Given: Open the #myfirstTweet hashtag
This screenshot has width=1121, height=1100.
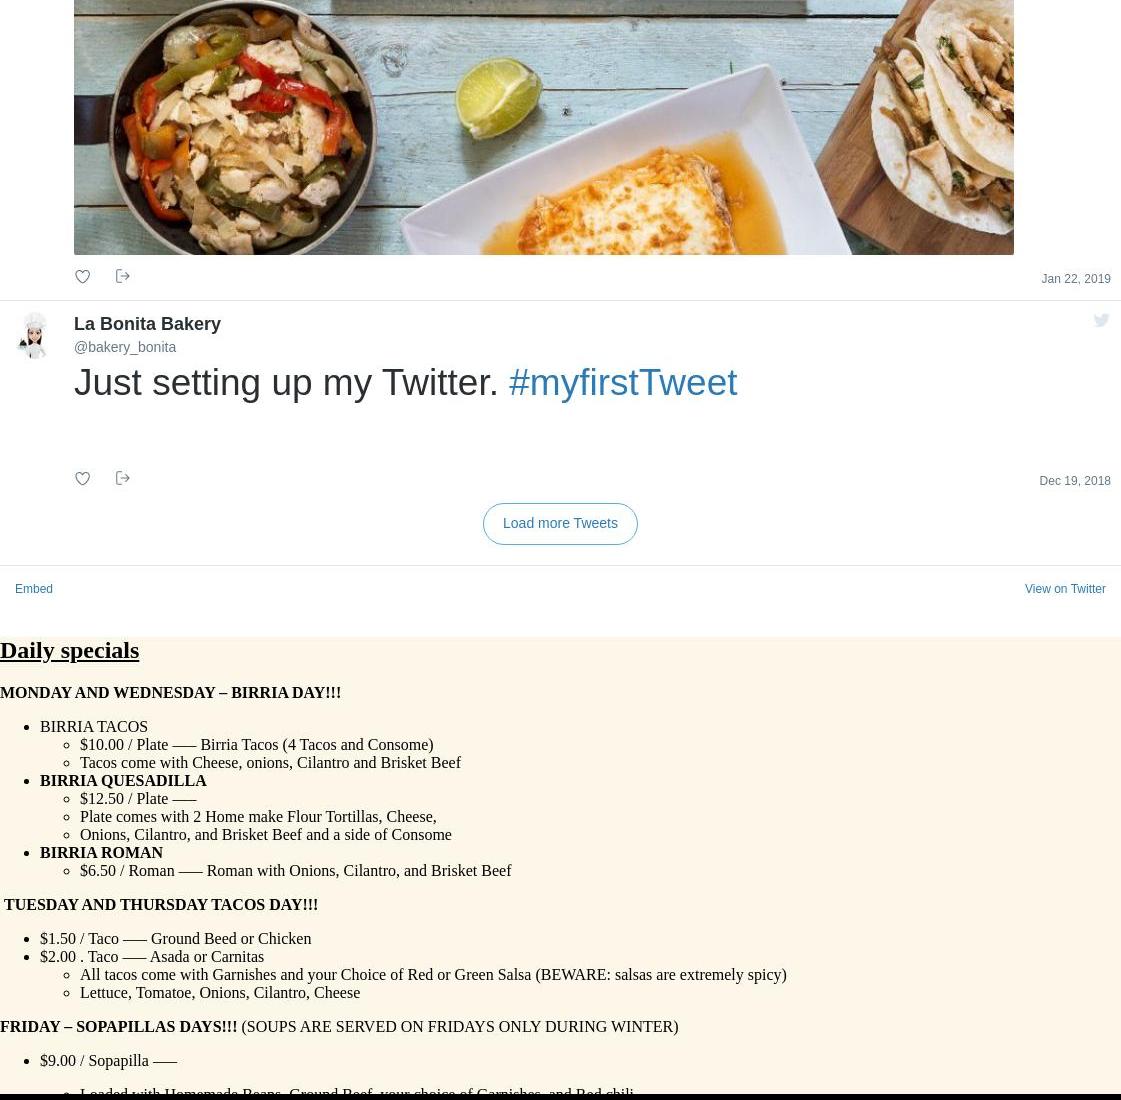Looking at the screenshot, I should coord(623,382).
